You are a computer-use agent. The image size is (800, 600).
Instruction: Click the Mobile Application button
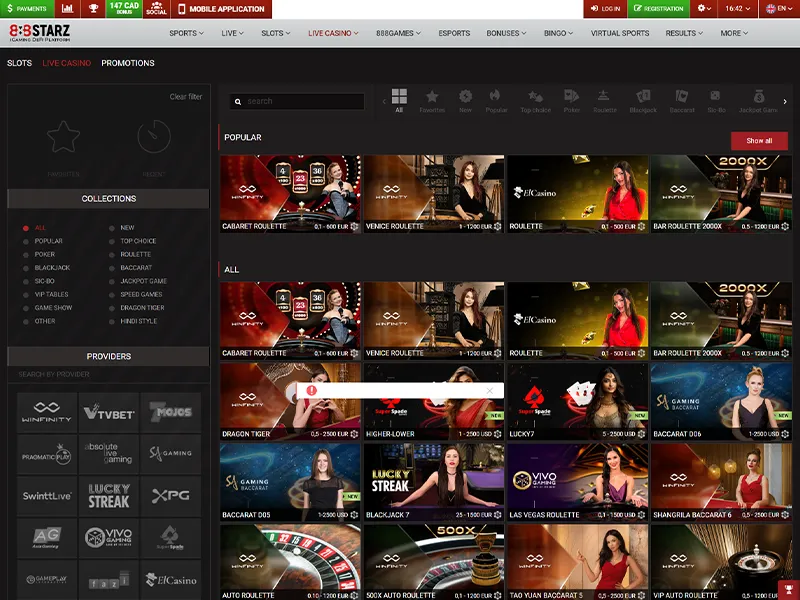(221, 9)
